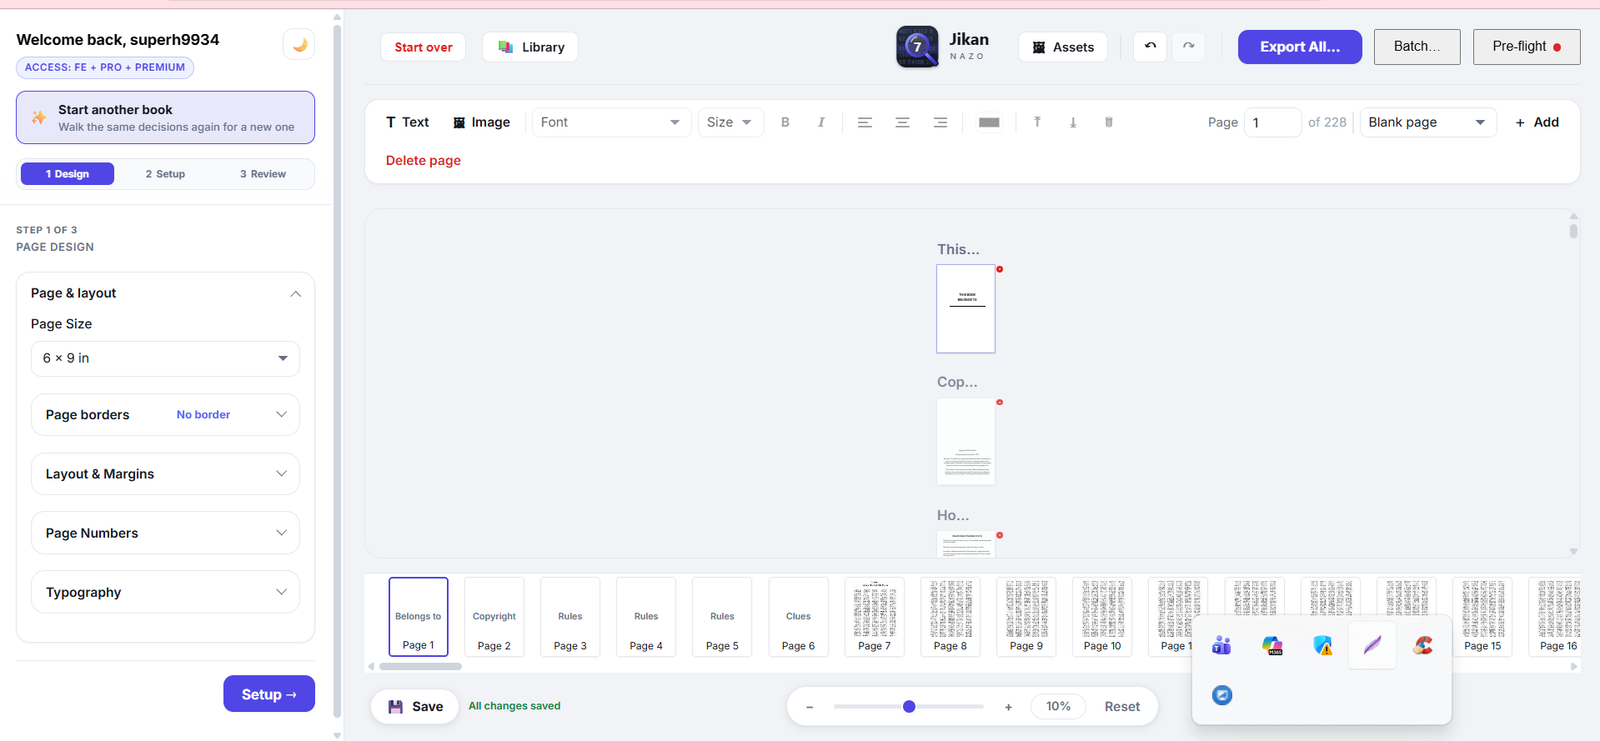Screen dimensions: 1600x741
Task: Center-align the text
Action: [902, 122]
